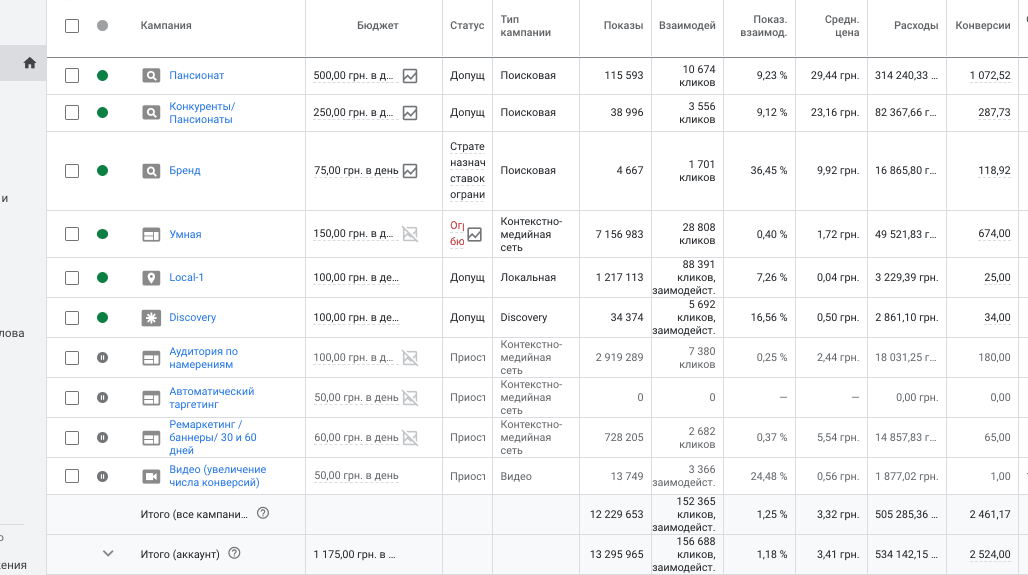
Task: Sort by the Показы column header
Action: (x=623, y=26)
